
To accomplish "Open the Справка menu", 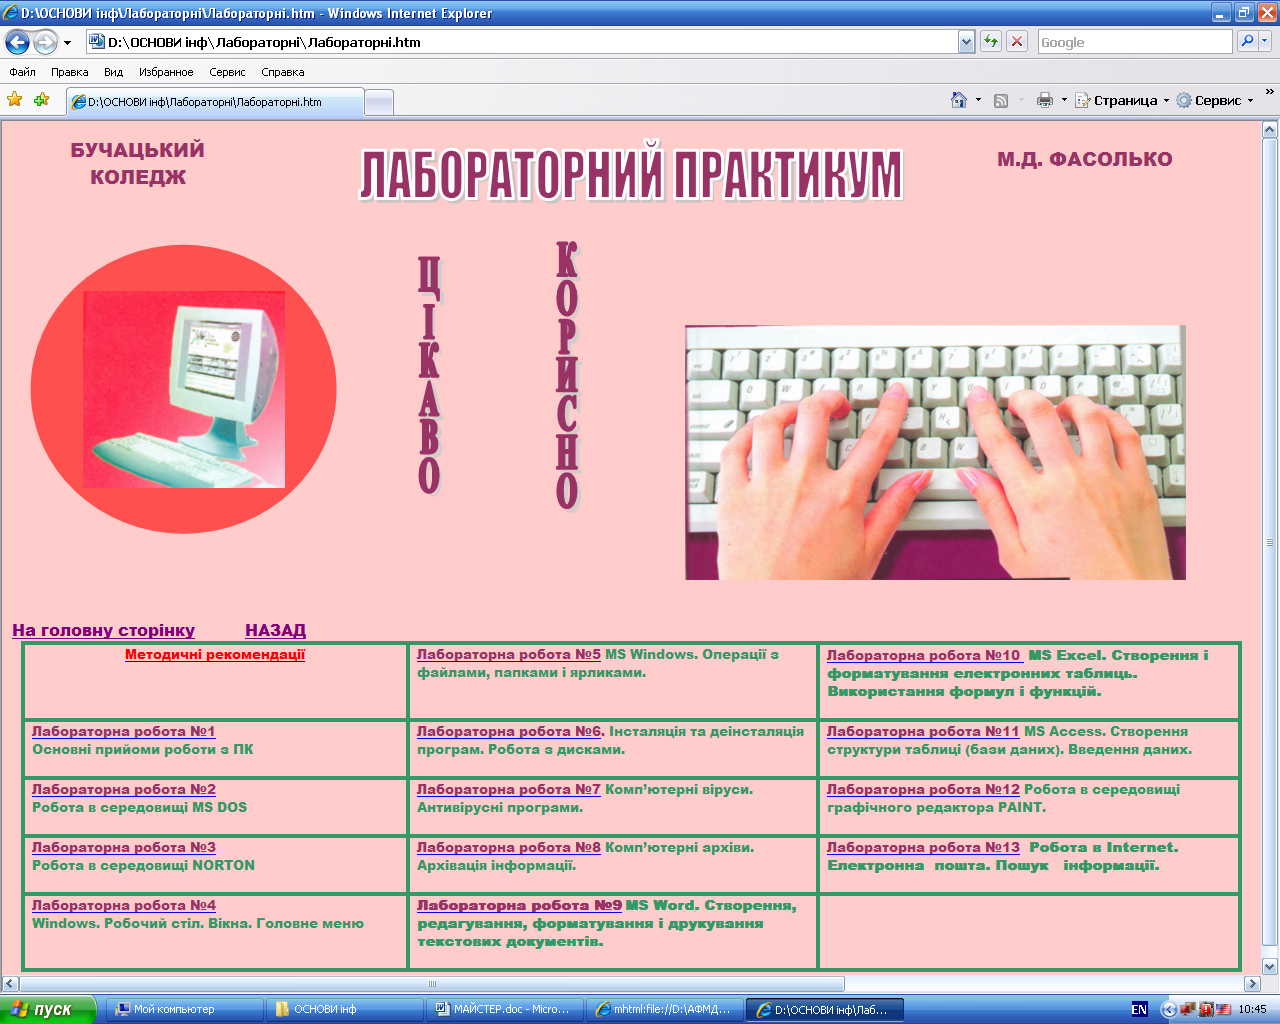I will [283, 72].
